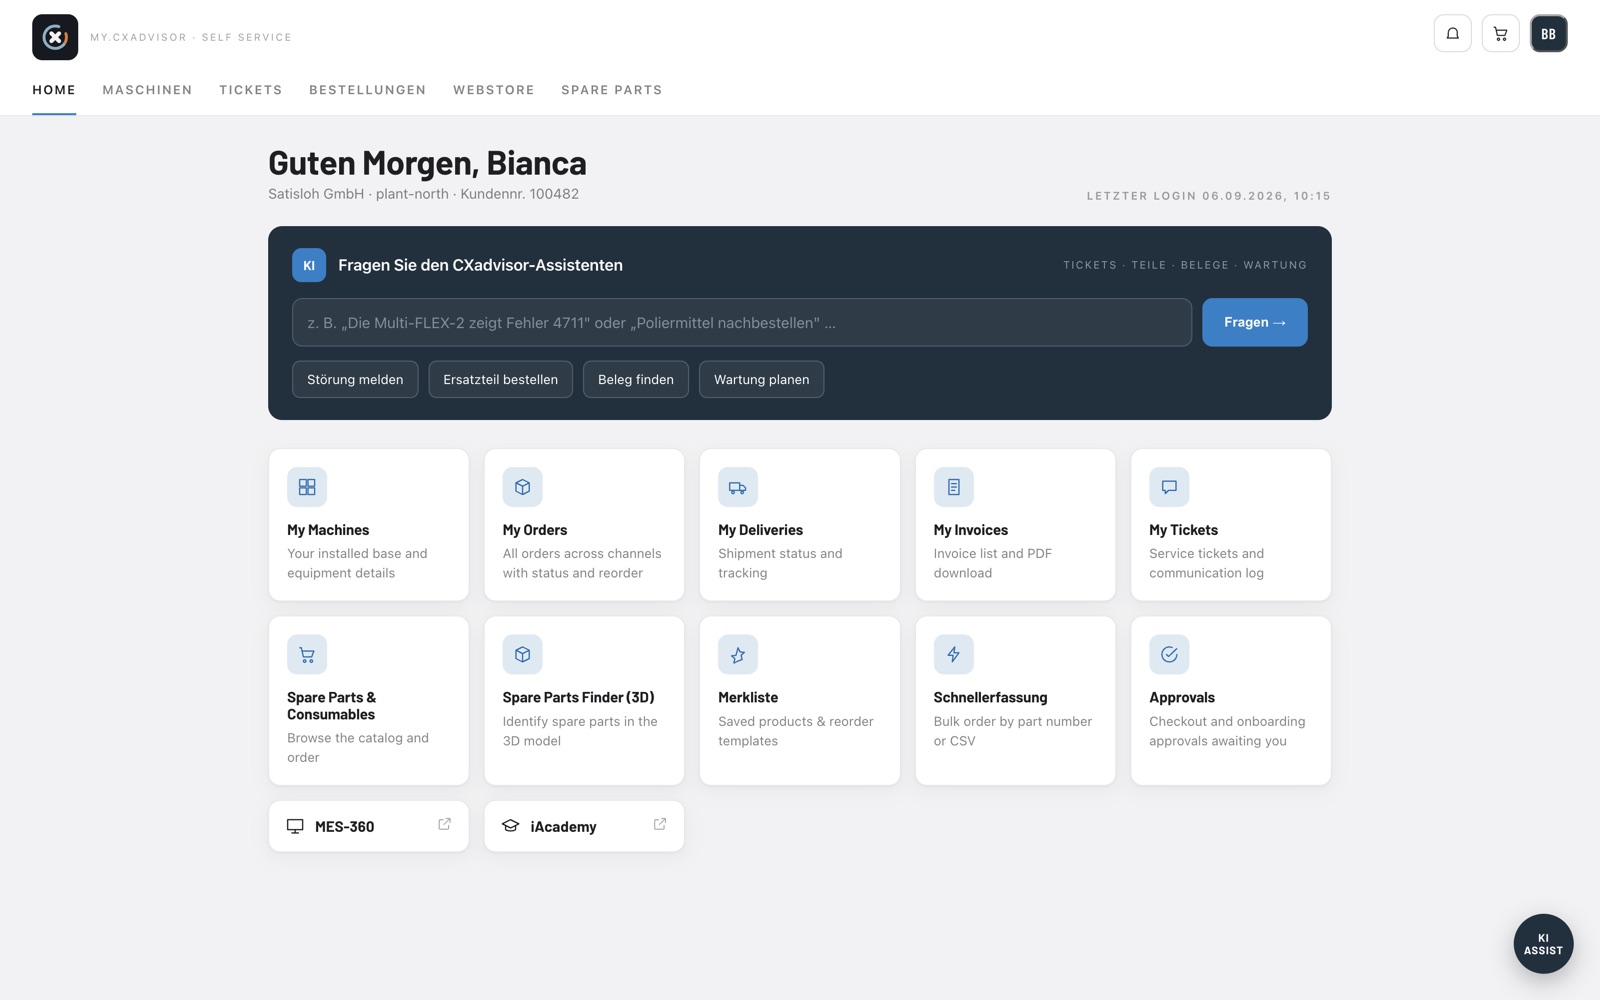Focus the assistant question input field
This screenshot has width=1600, height=1000.
pyautogui.click(x=742, y=322)
